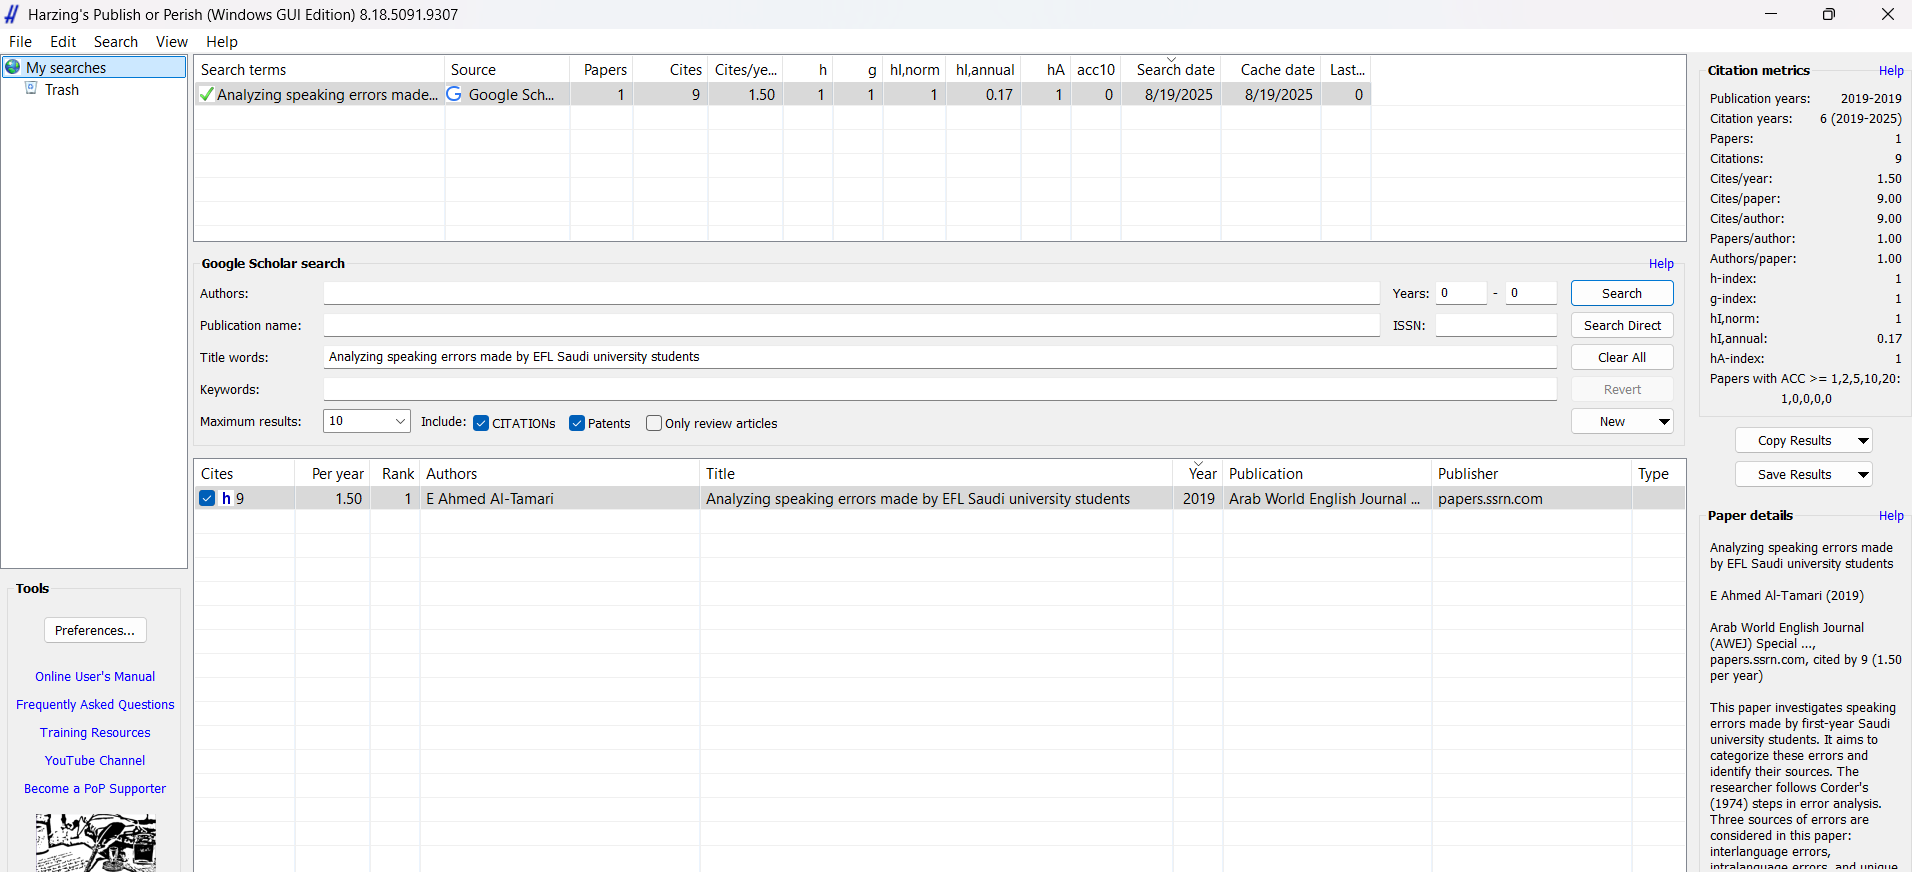Click the Publish or Perish logo drawing
1912x872 pixels.
(x=96, y=842)
